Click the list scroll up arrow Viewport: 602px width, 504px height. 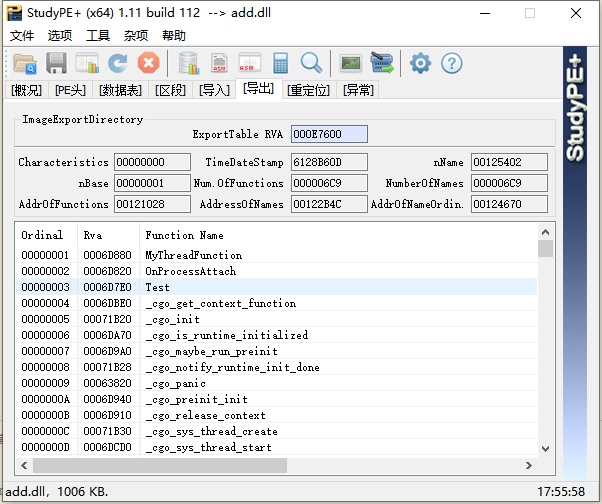(x=546, y=232)
